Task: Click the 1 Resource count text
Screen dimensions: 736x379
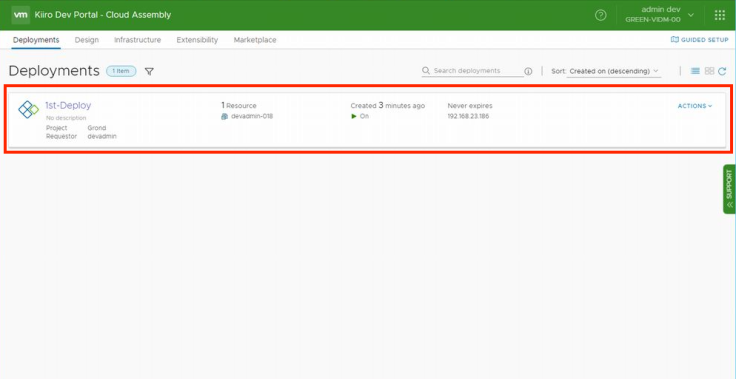Action: [x=239, y=106]
